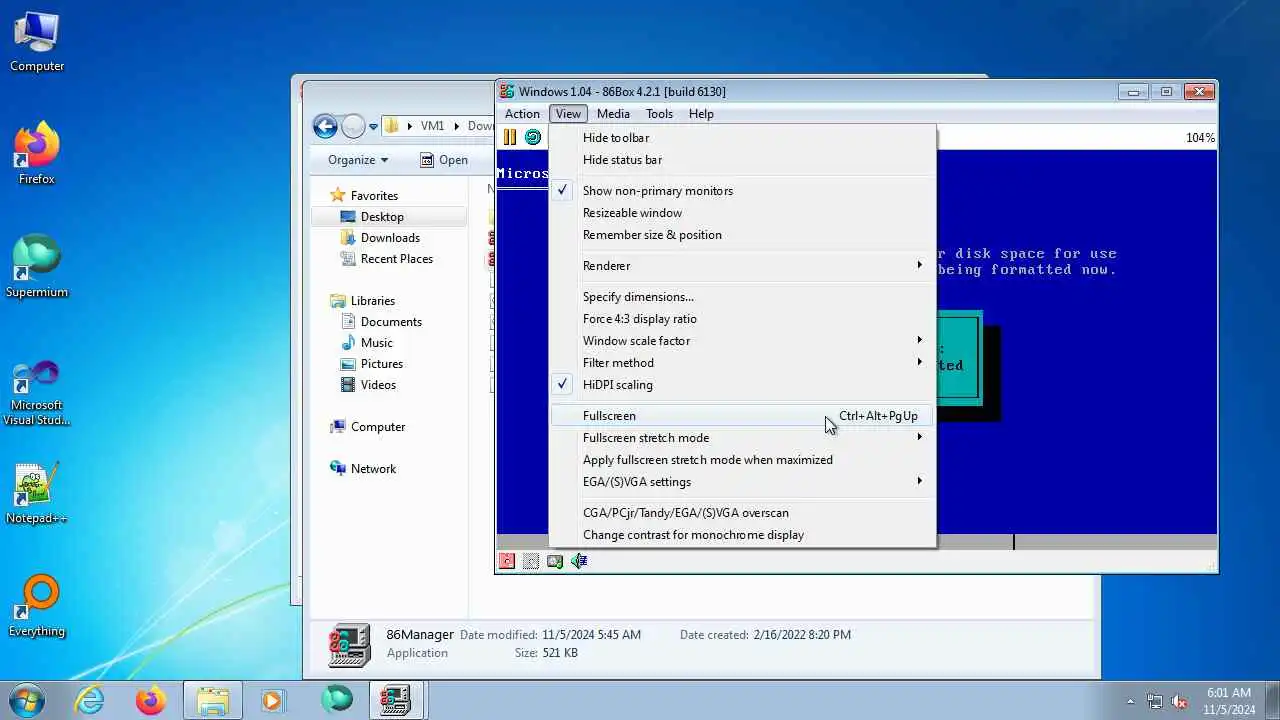
Task: Select Specify dimensions... menu entry
Action: (743, 297)
